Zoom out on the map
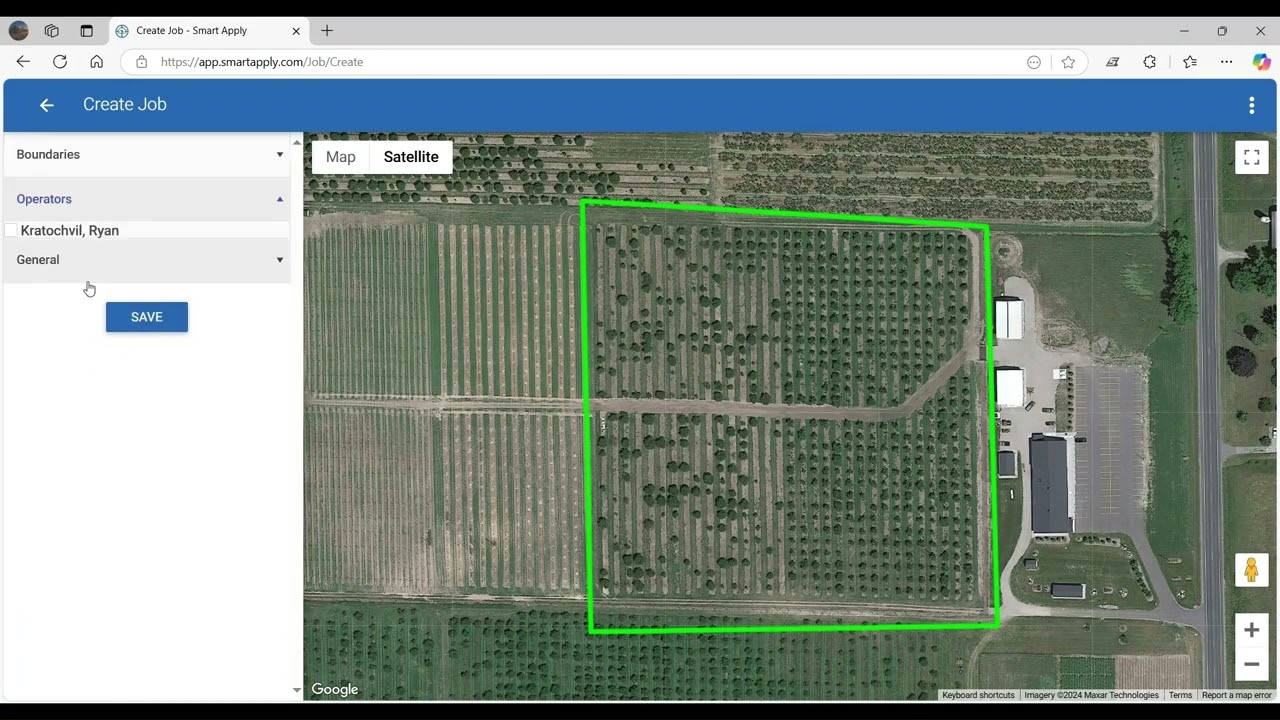The width and height of the screenshot is (1280, 720). 1251,664
